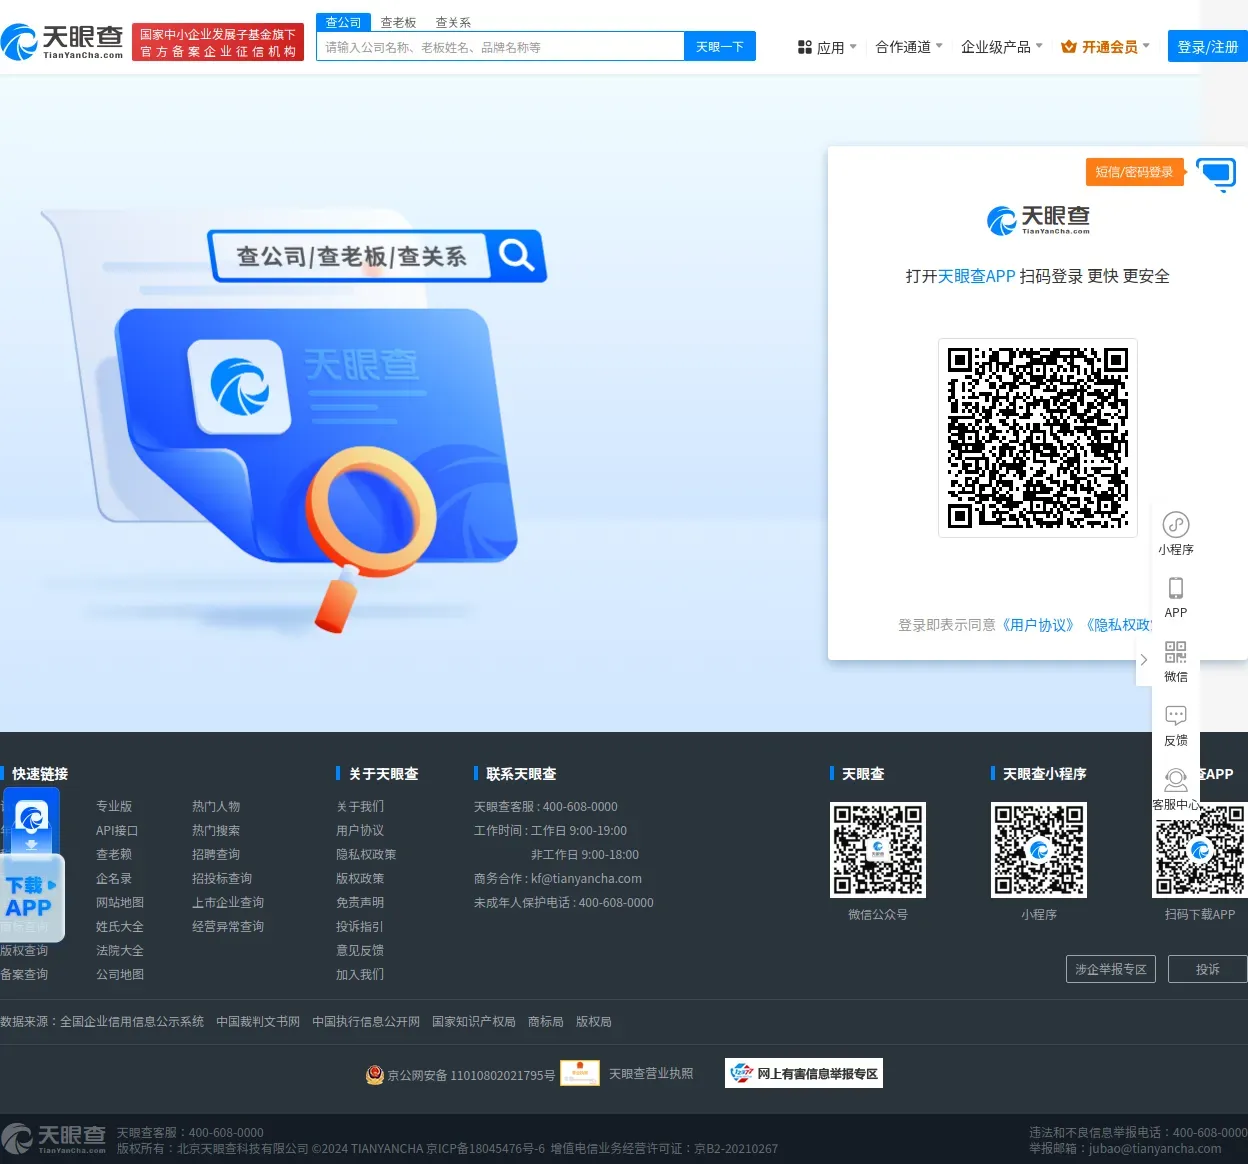This screenshot has width=1248, height=1164.
Task: Open footer link 查老赖
Action: tap(114, 854)
